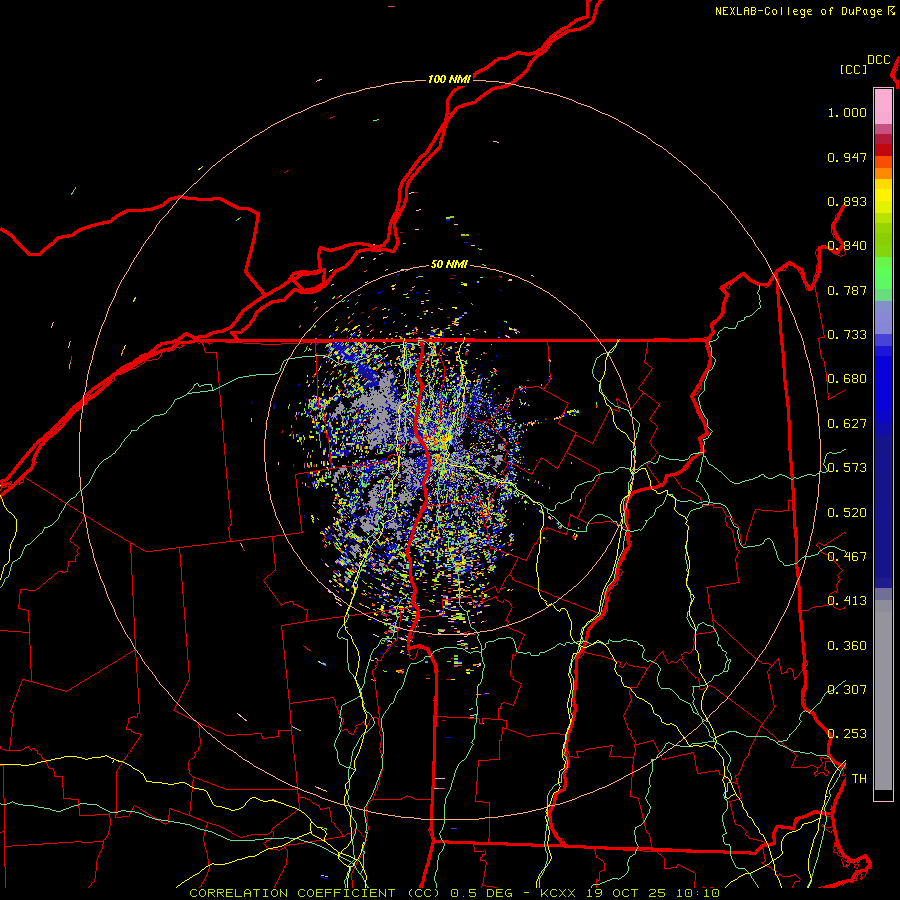Click the 0.253 scale value
Viewport: 900px width, 900px height.
point(847,734)
